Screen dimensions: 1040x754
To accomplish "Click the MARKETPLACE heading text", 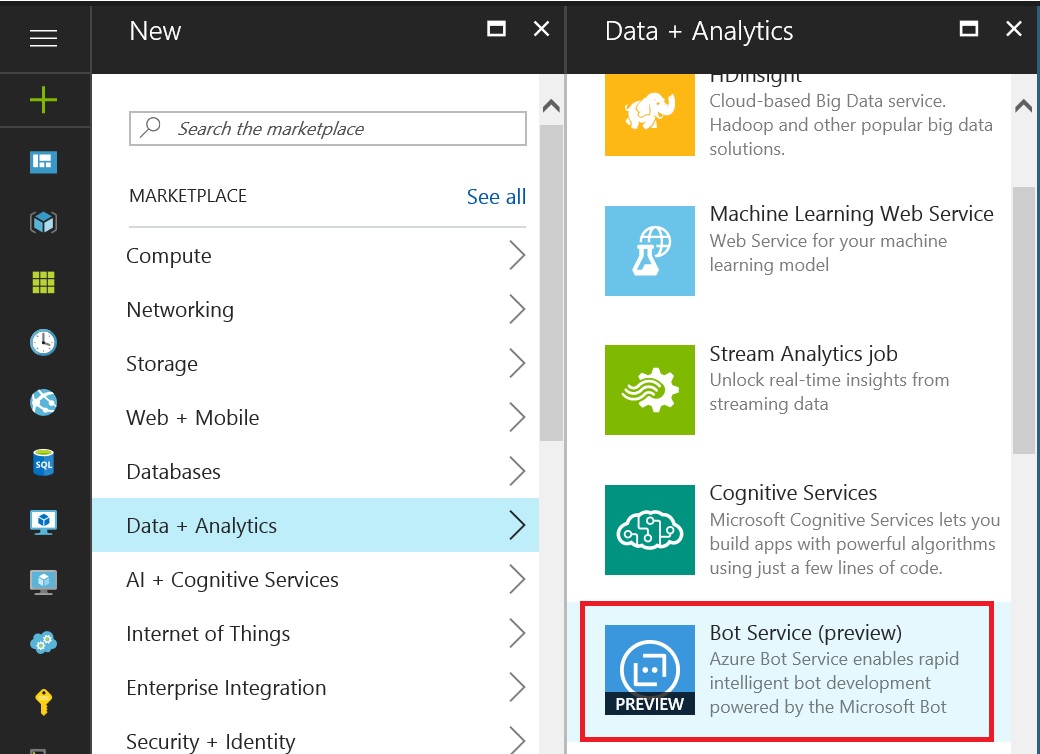I will tap(188, 196).
